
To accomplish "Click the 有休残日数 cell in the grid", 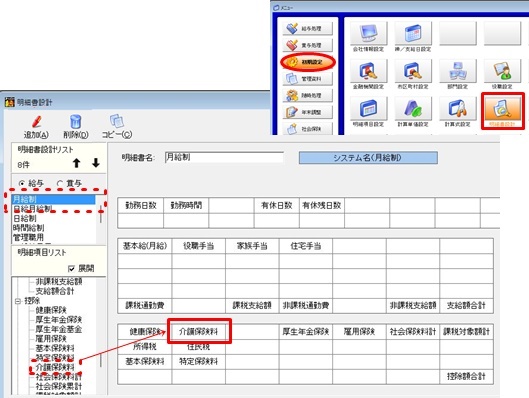I will pyautogui.click(x=322, y=205).
